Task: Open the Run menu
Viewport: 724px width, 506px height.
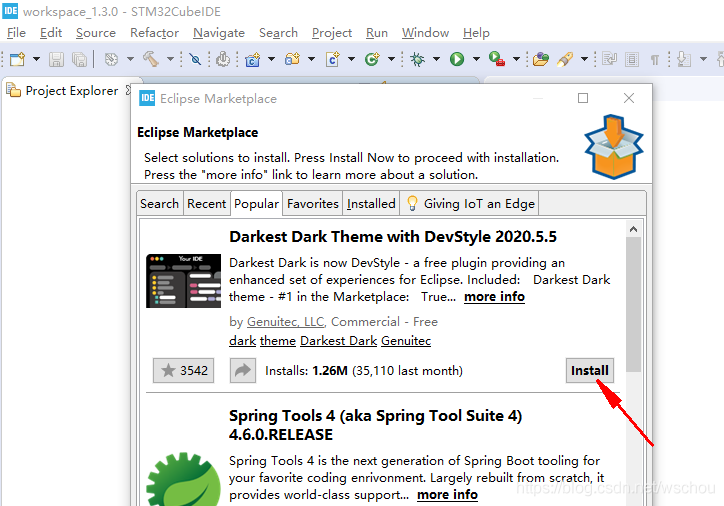Action: (x=377, y=33)
